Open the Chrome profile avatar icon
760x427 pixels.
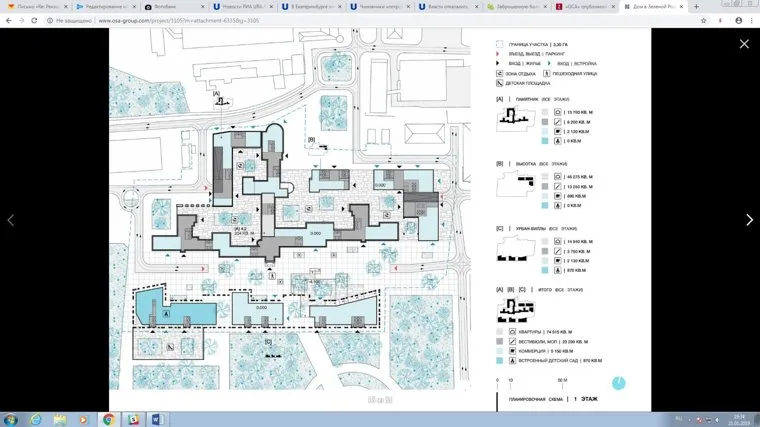coord(738,19)
